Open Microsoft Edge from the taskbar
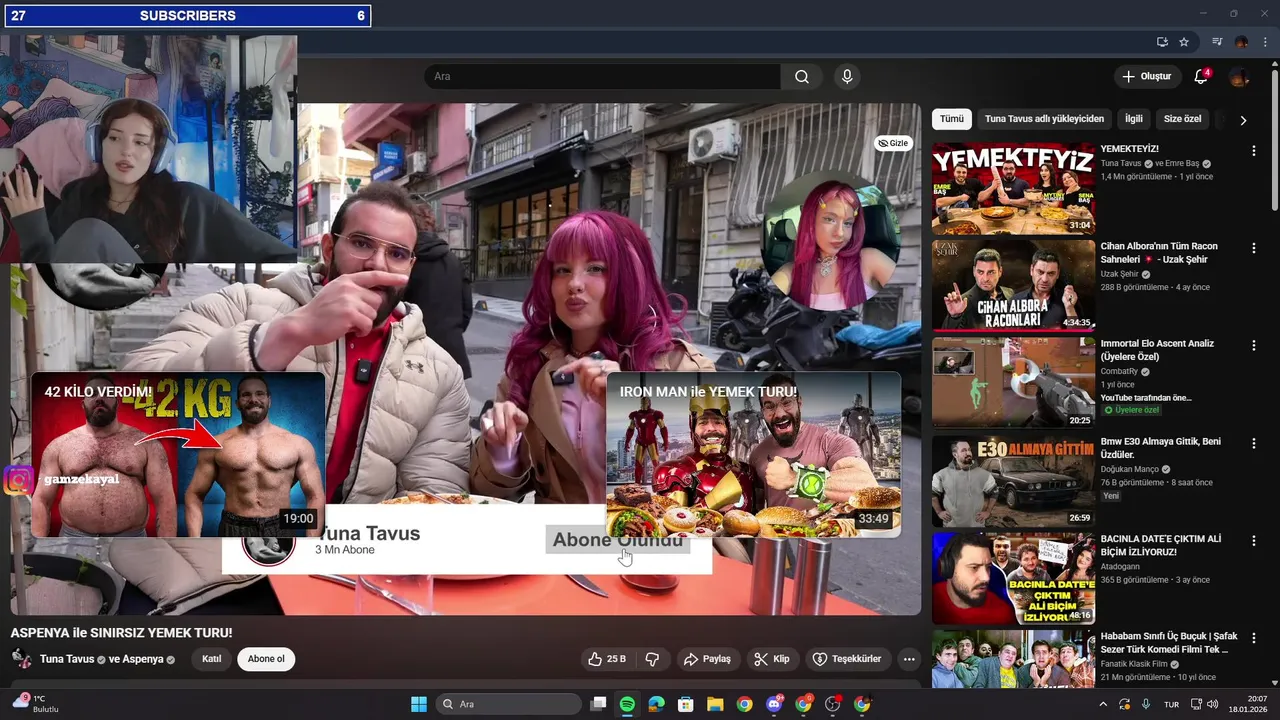Image resolution: width=1280 pixels, height=720 pixels. 656,704
